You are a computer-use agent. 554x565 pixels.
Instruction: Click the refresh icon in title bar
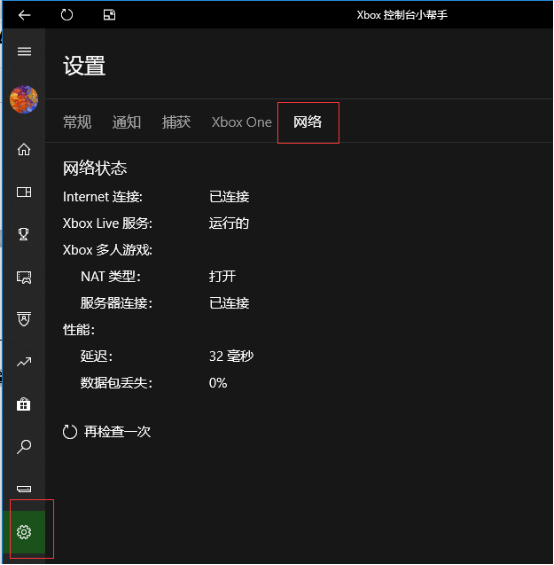67,15
